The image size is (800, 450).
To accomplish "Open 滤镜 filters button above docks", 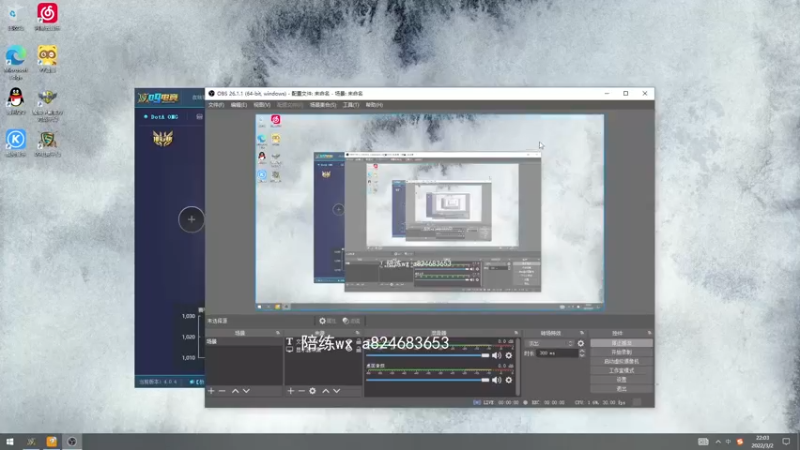I will [352, 321].
